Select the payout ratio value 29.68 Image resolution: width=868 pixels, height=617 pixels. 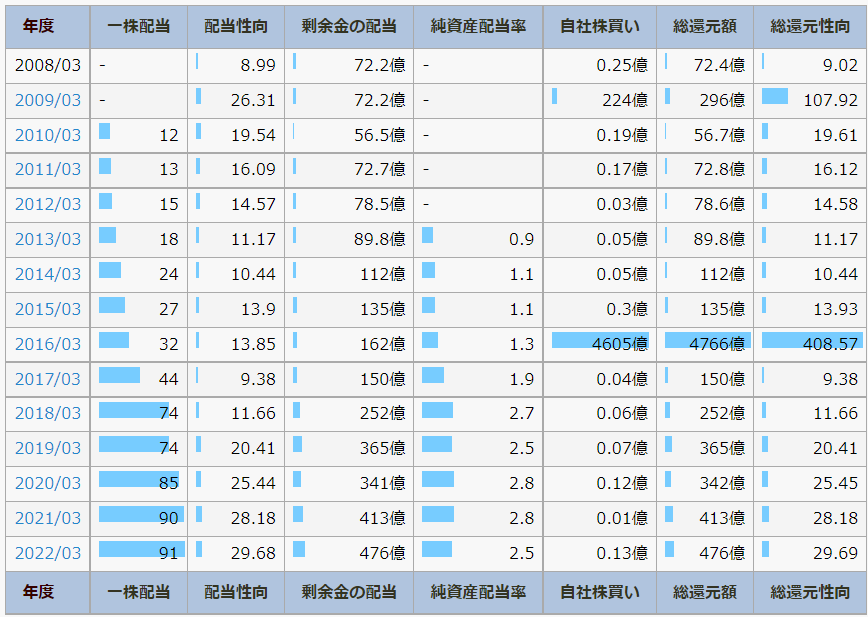253,553
